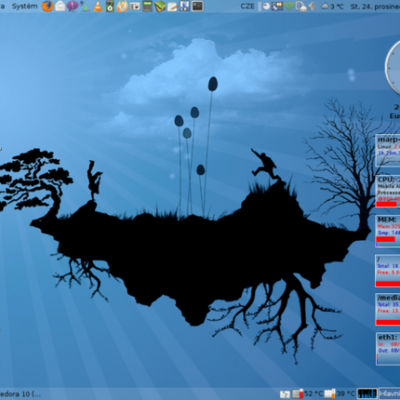Click the show desktop icon in bottom panel

pos(285,394)
